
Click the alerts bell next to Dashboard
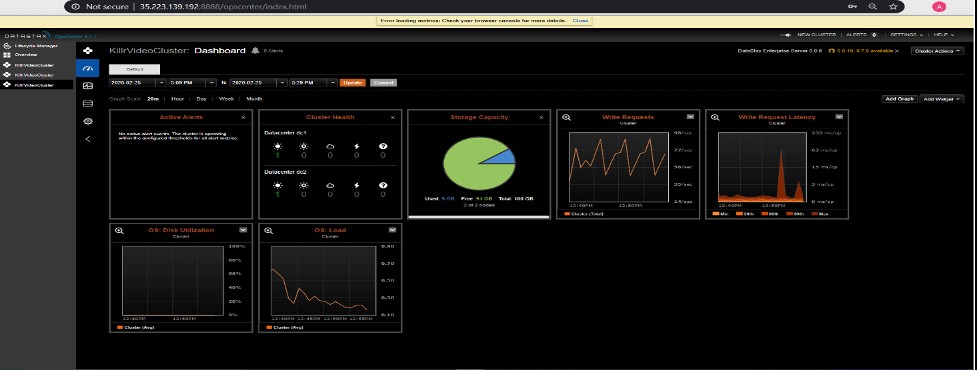pos(255,50)
